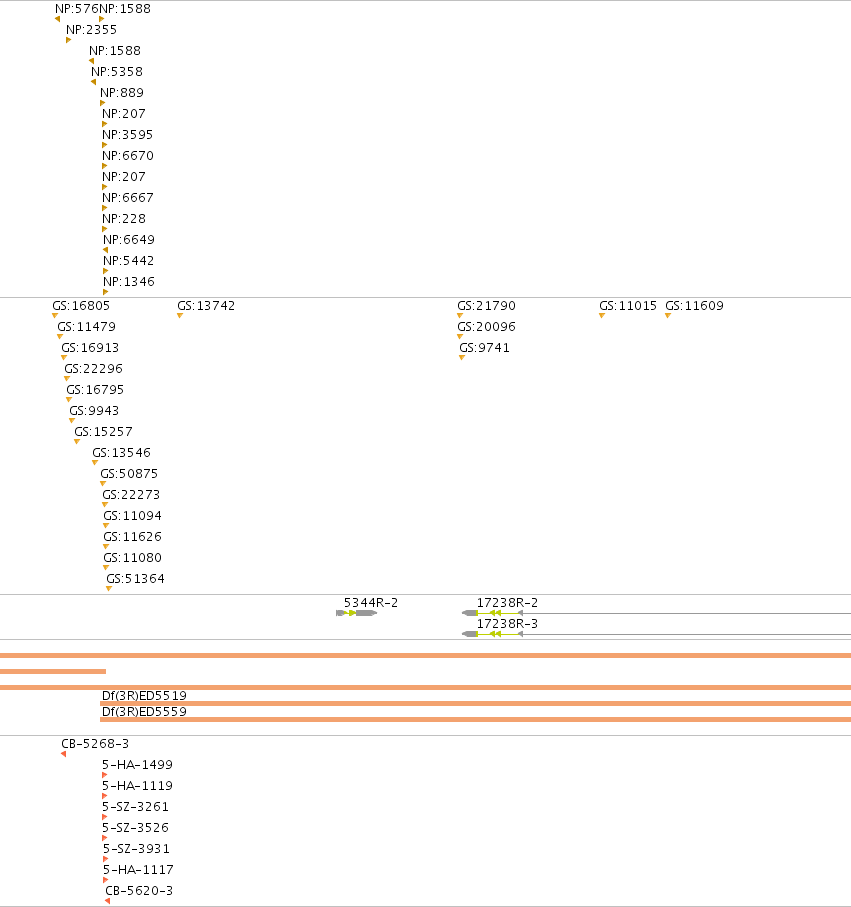Select the gene model glyph under 5344R-2
The width and height of the screenshot is (851, 907).
pyautogui.click(x=356, y=613)
